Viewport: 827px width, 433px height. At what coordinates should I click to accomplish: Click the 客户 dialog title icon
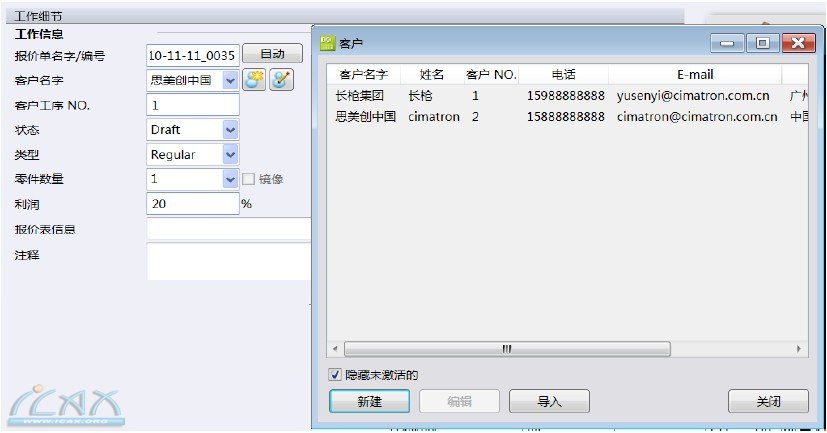[x=328, y=43]
